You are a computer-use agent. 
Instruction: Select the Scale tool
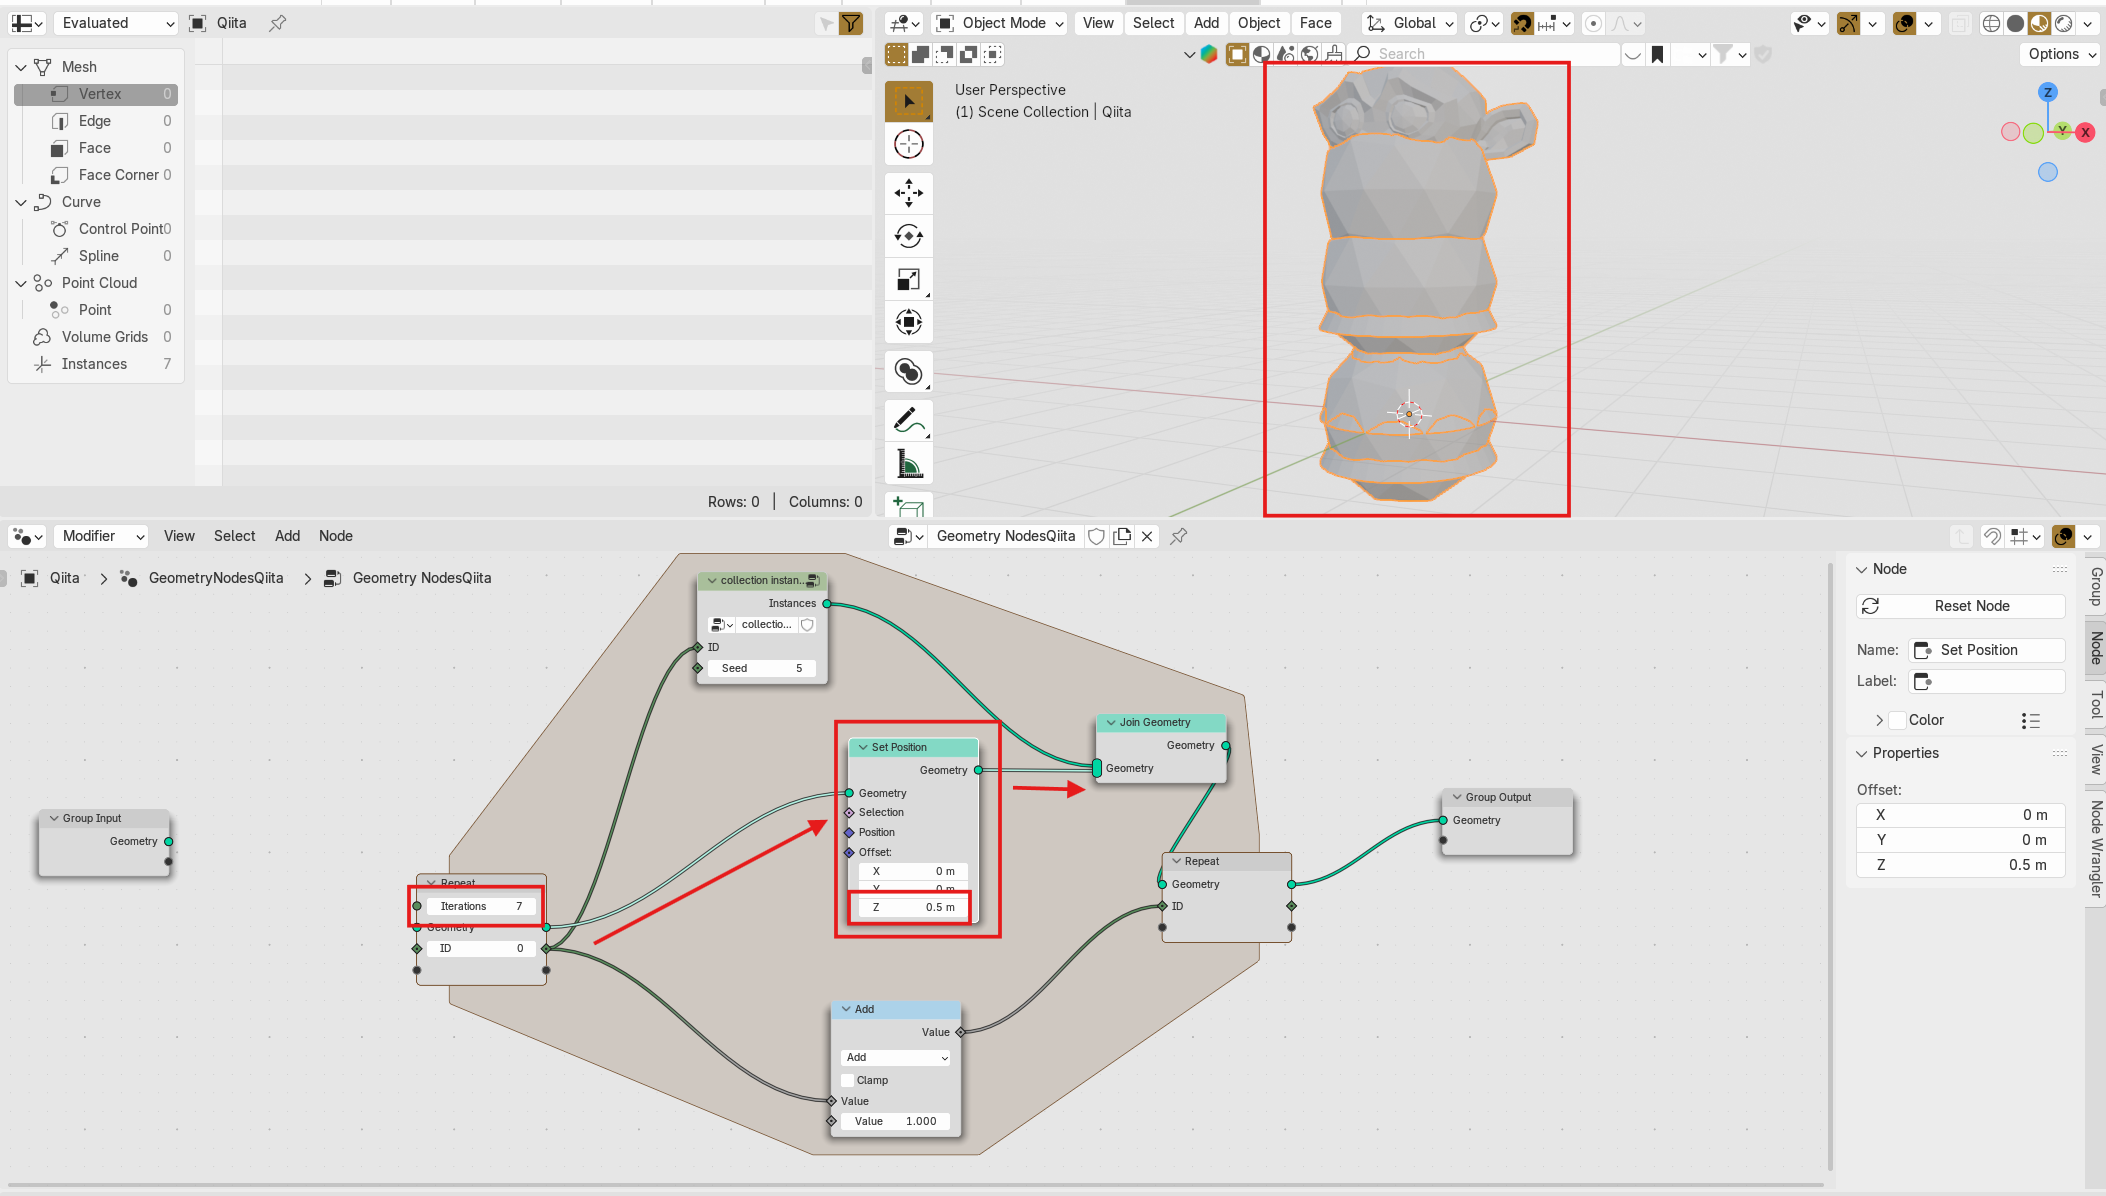(908, 280)
